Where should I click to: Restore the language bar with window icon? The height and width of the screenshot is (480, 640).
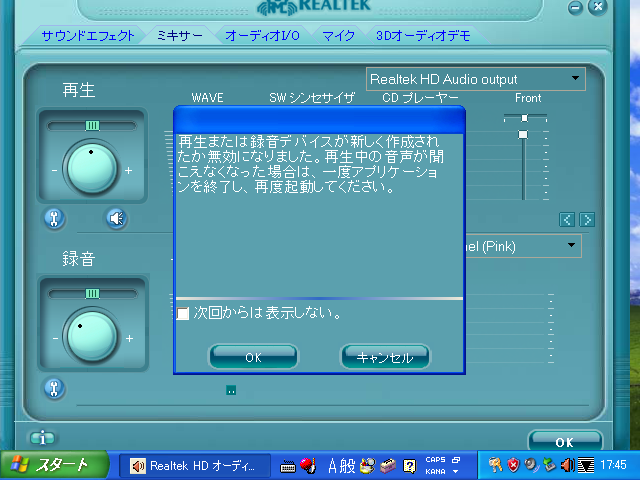click(456, 460)
